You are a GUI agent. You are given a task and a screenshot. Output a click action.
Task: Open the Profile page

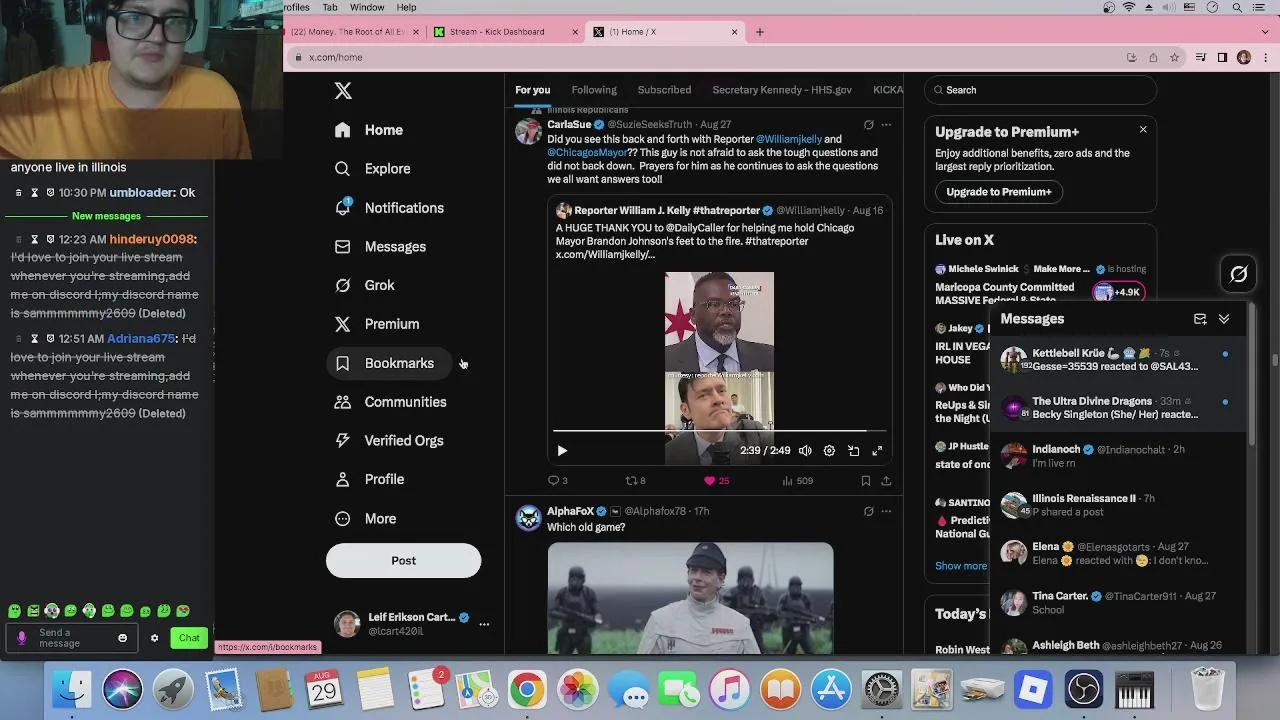(371, 480)
